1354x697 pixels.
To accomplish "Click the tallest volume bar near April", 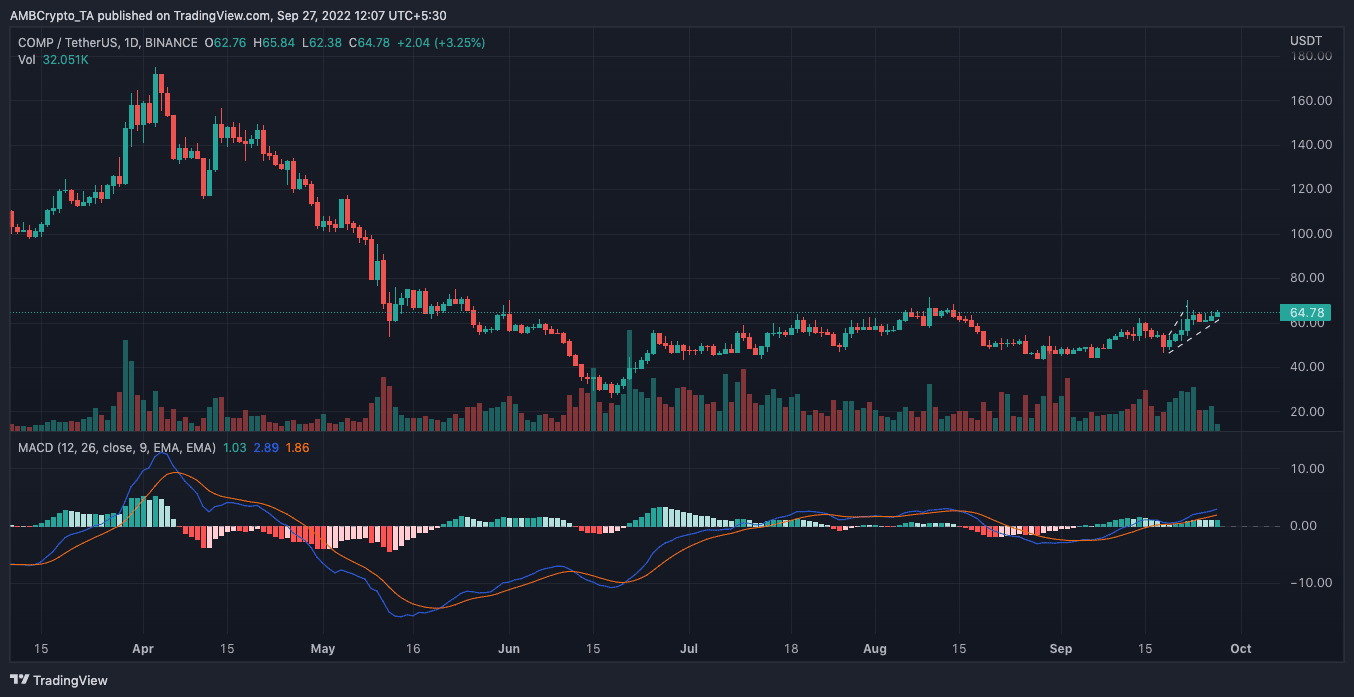I will [x=125, y=385].
